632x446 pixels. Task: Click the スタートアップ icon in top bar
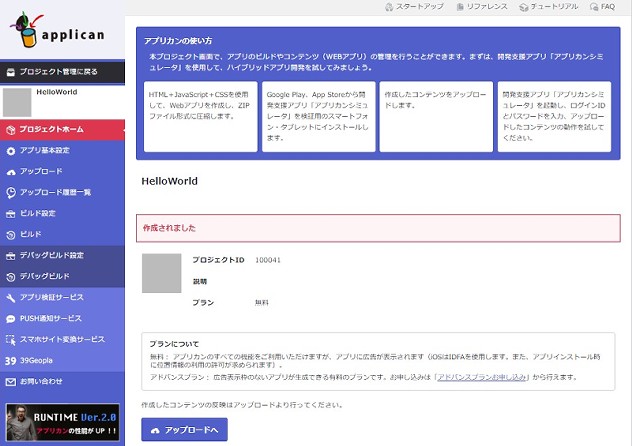pos(389,7)
